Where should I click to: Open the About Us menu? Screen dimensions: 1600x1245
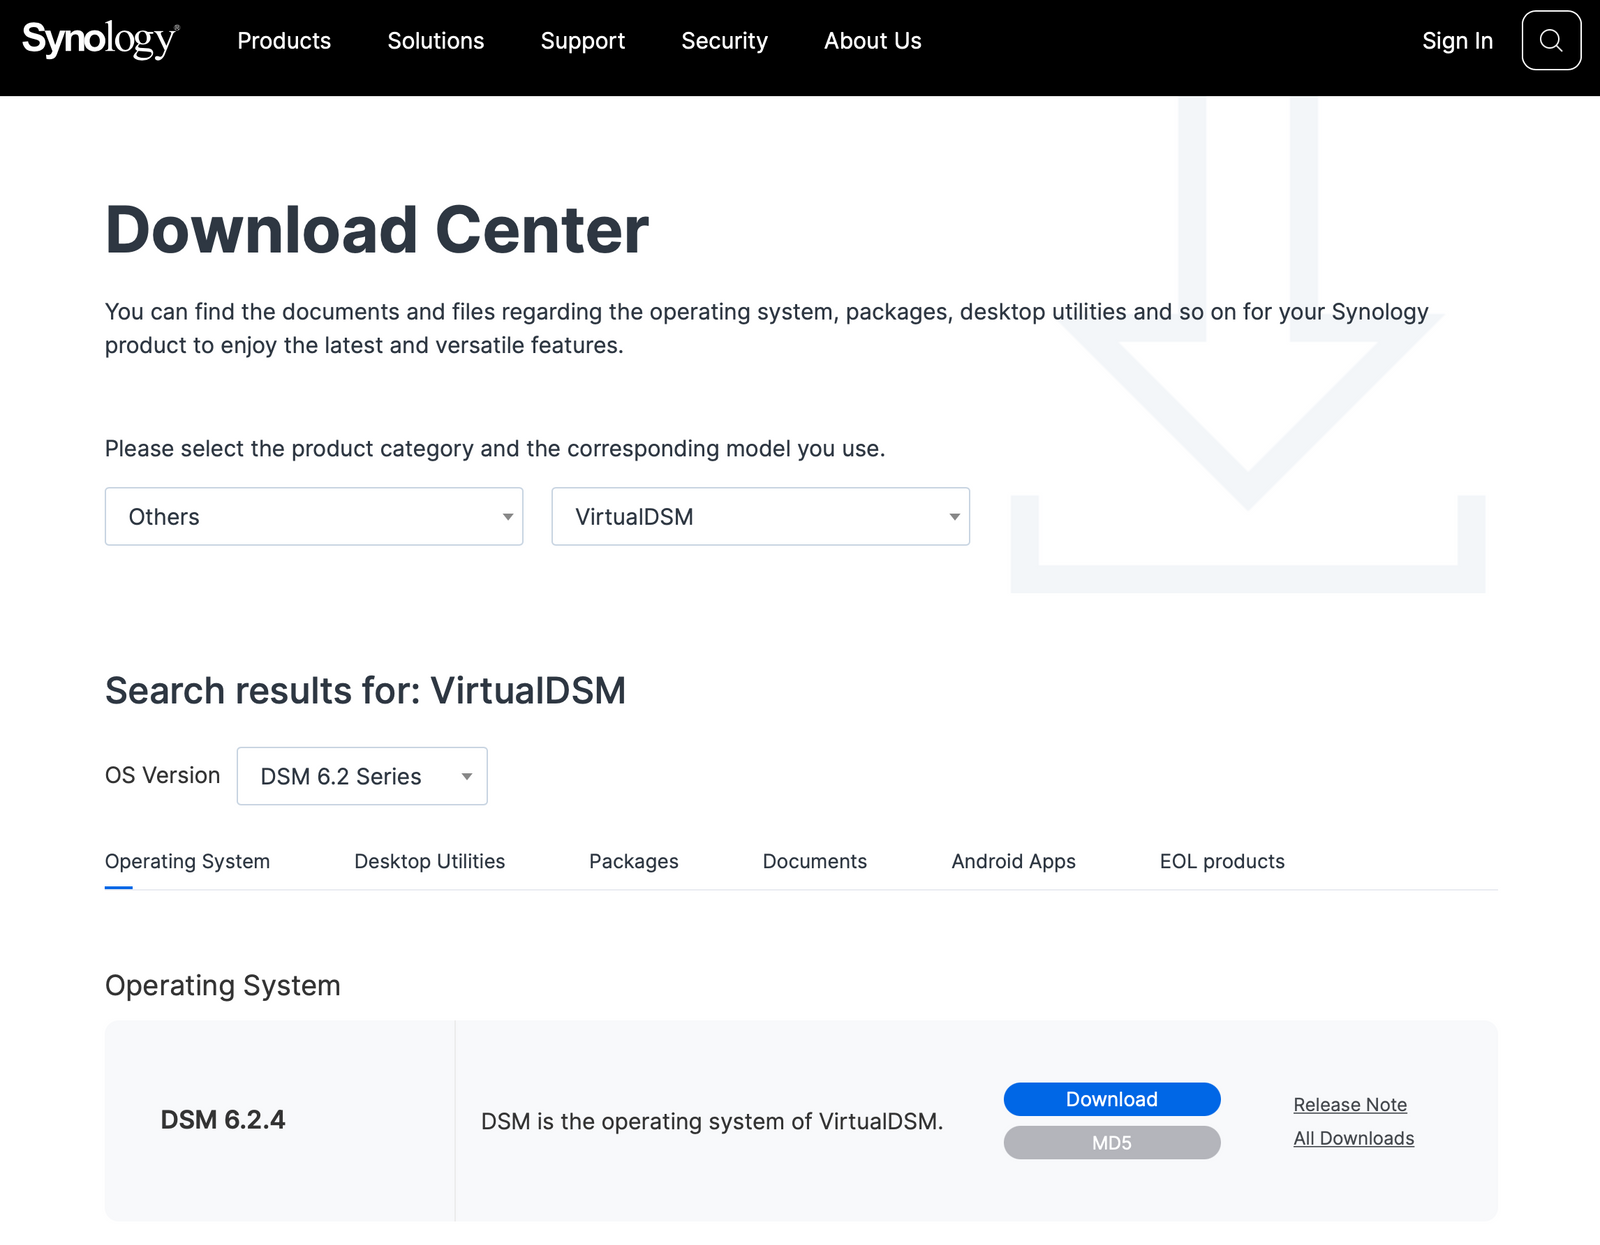pyautogui.click(x=871, y=41)
